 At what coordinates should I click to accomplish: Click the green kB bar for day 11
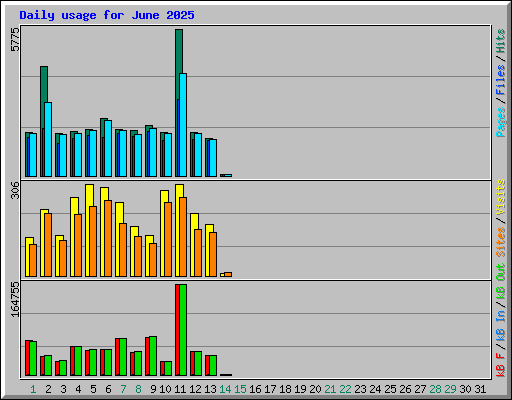[x=183, y=330]
